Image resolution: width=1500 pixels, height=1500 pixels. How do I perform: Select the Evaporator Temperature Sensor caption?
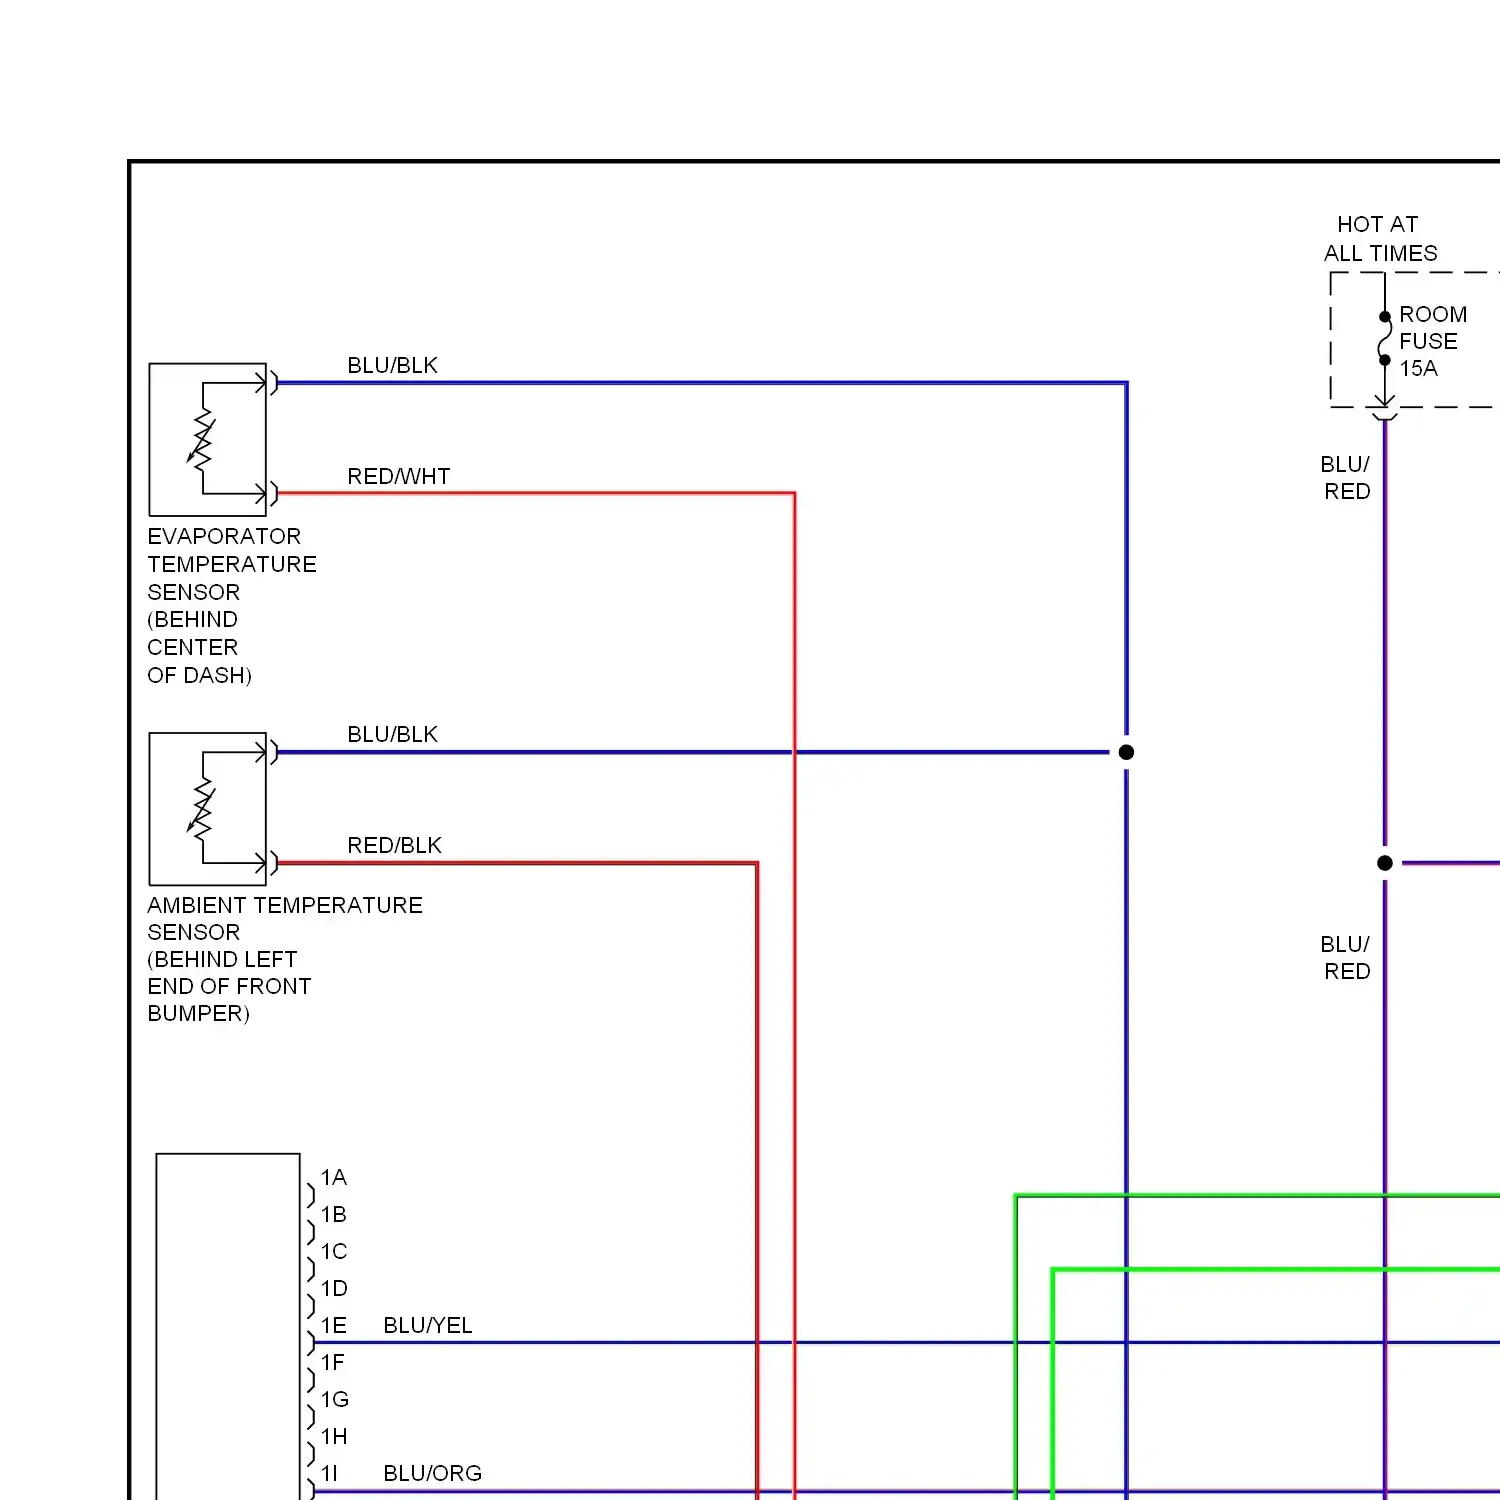point(232,606)
